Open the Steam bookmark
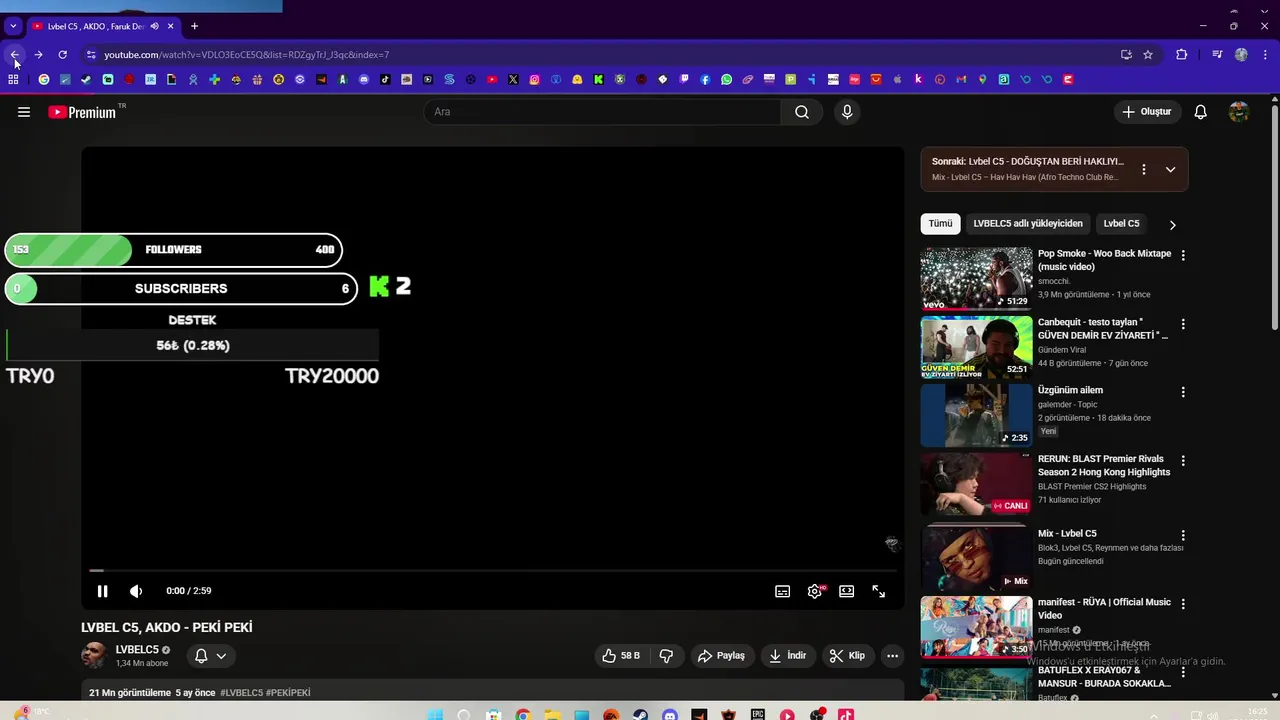The height and width of the screenshot is (720, 1280). (86, 79)
